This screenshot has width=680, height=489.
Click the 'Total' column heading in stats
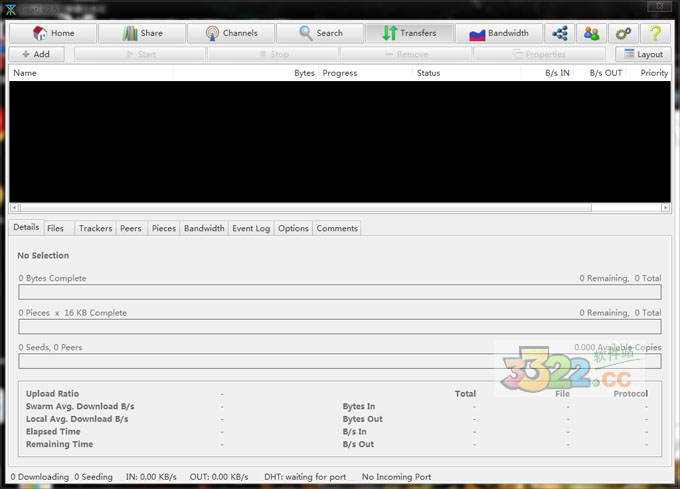(465, 394)
